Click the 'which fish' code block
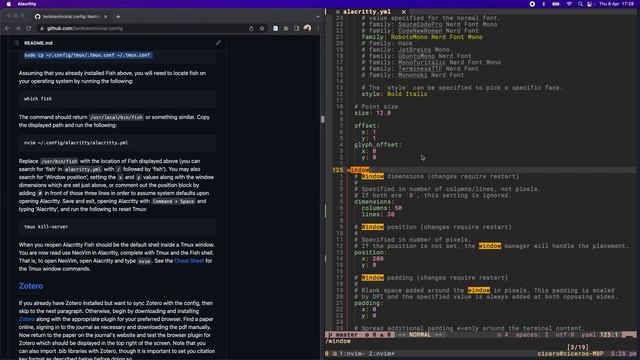 click(x=117, y=99)
